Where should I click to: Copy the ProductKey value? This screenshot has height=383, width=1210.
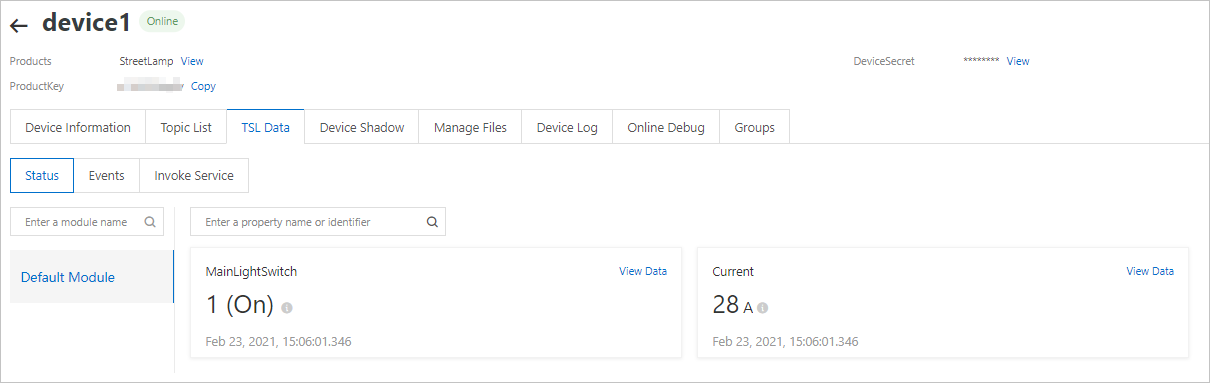pos(203,86)
